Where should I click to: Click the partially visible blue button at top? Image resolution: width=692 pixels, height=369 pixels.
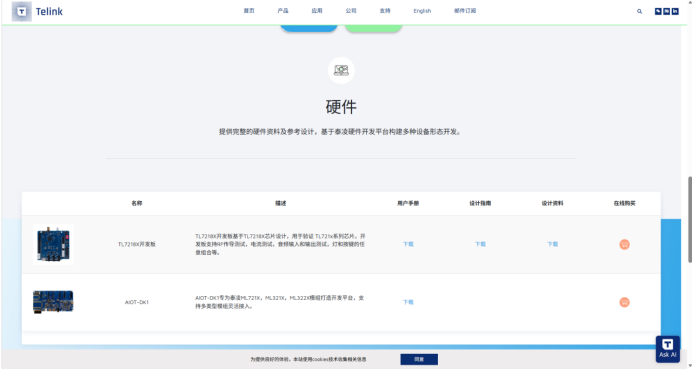coord(309,28)
